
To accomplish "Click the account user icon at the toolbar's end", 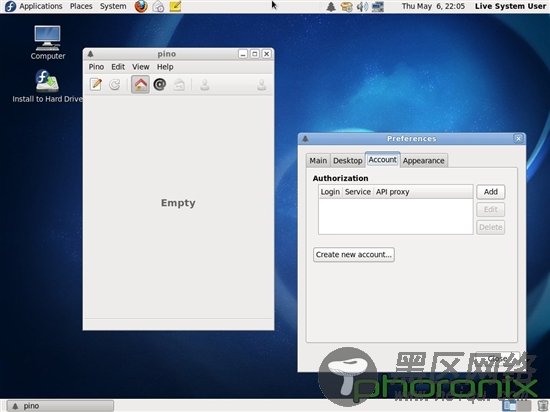I will tap(262, 85).
